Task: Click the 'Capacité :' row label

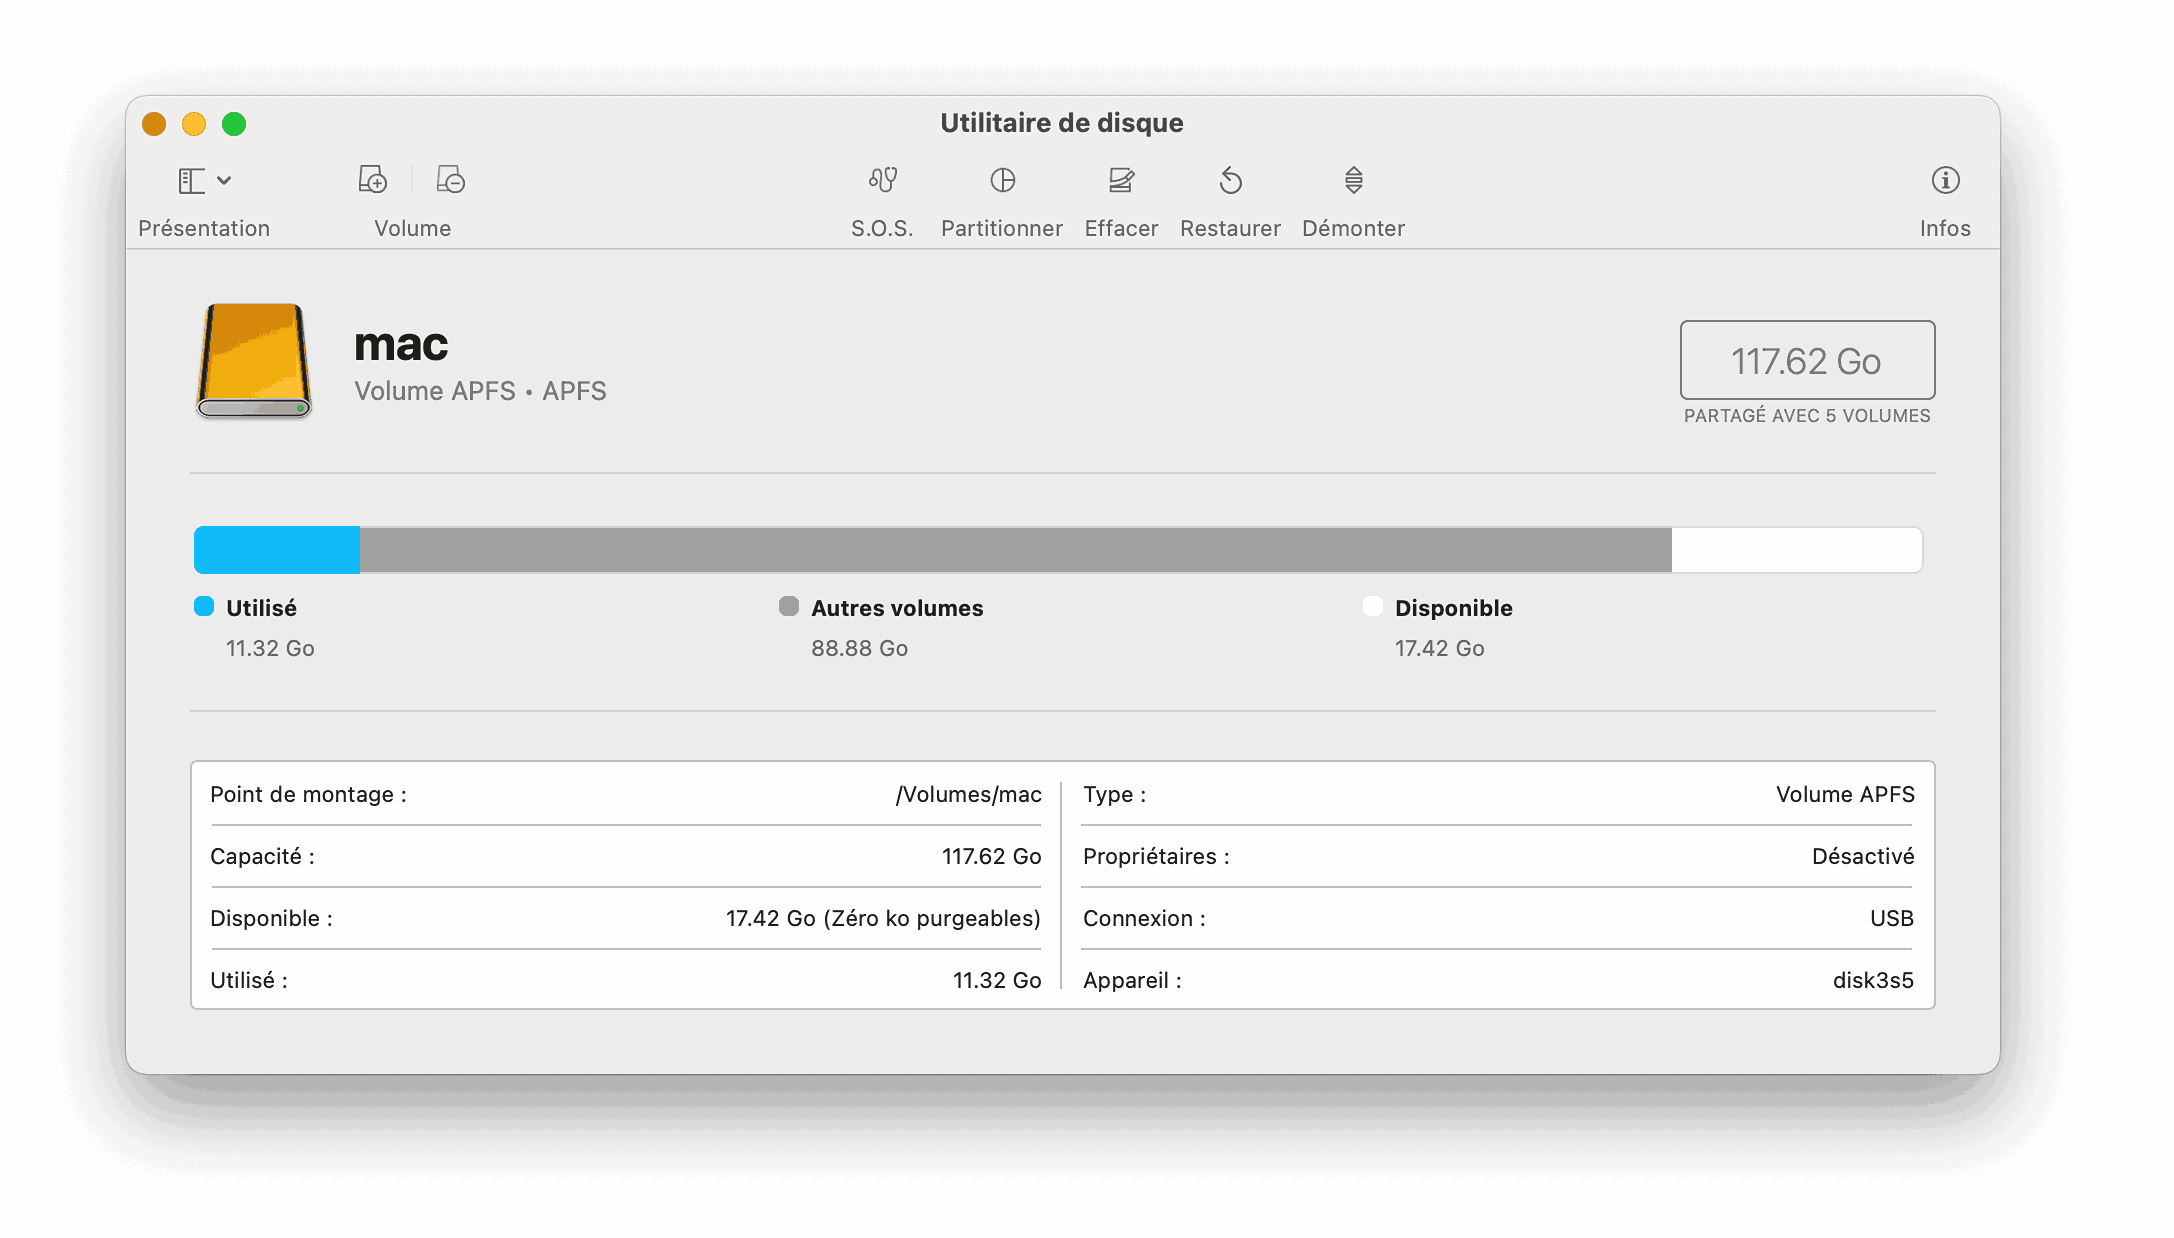Action: (262, 856)
